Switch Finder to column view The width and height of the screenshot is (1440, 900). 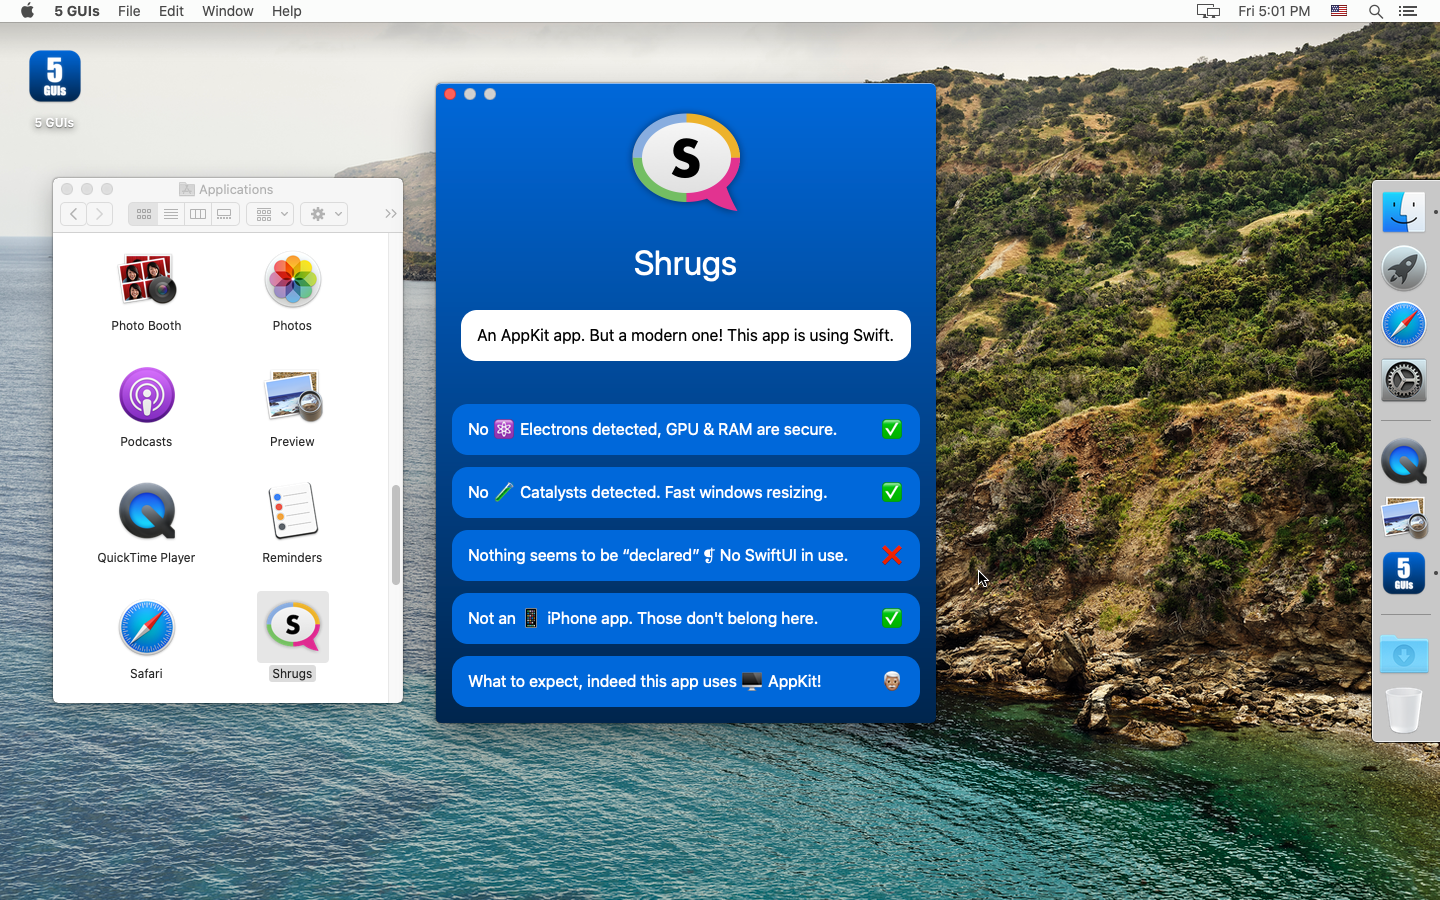pos(197,213)
